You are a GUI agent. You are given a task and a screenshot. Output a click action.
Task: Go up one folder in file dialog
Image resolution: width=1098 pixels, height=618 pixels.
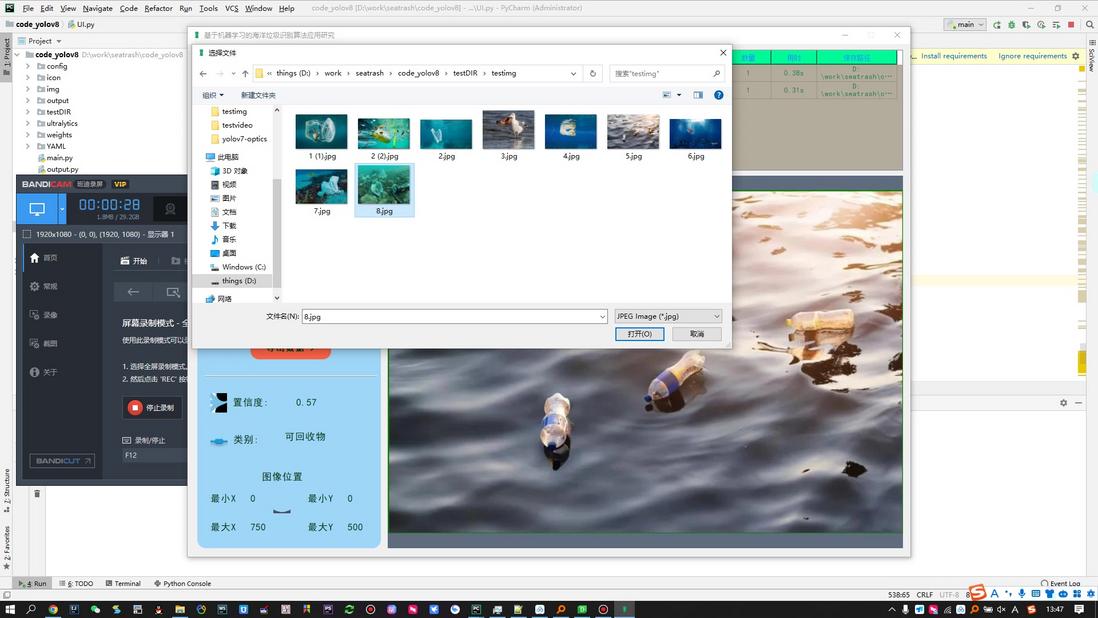click(245, 73)
